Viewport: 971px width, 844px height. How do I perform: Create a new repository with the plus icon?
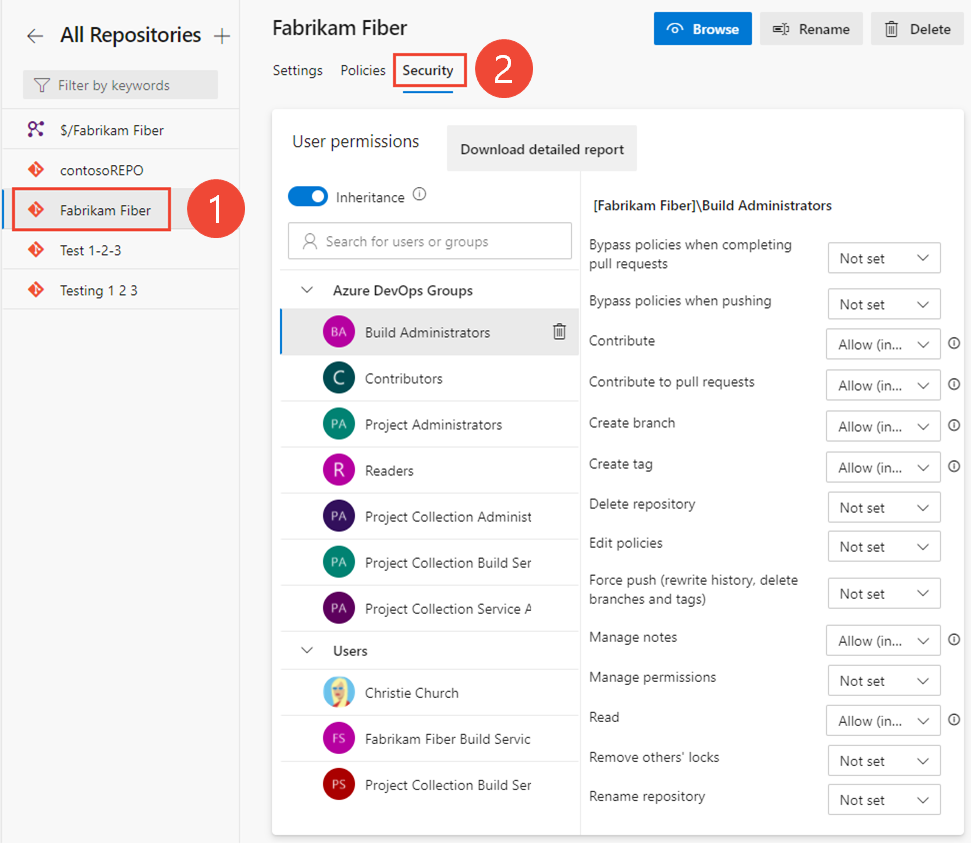tap(220, 34)
